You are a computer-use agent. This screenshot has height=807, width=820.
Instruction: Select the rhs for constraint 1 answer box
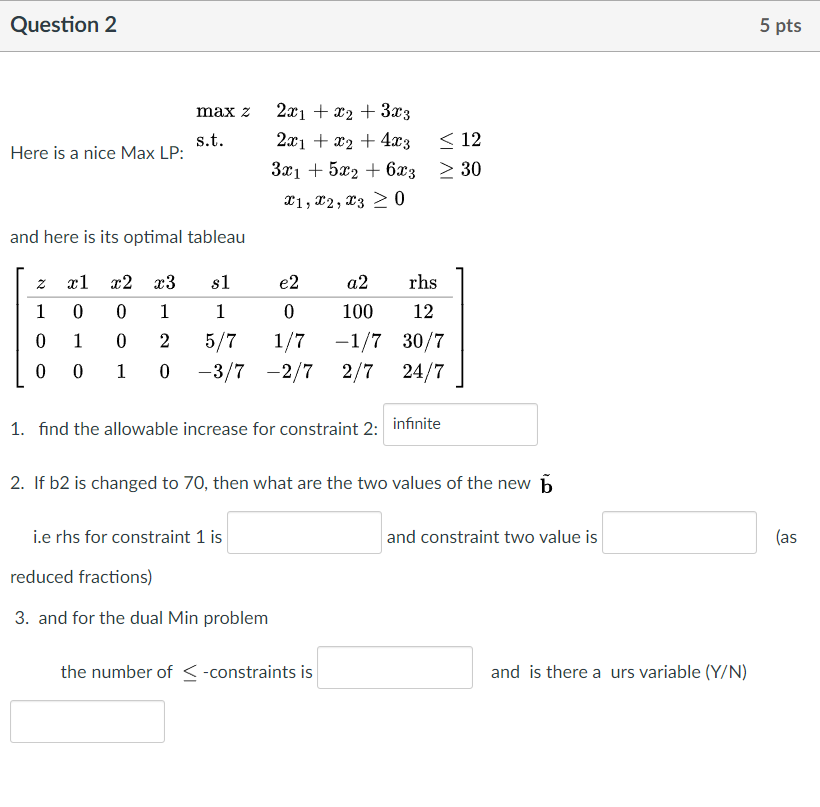(303, 532)
